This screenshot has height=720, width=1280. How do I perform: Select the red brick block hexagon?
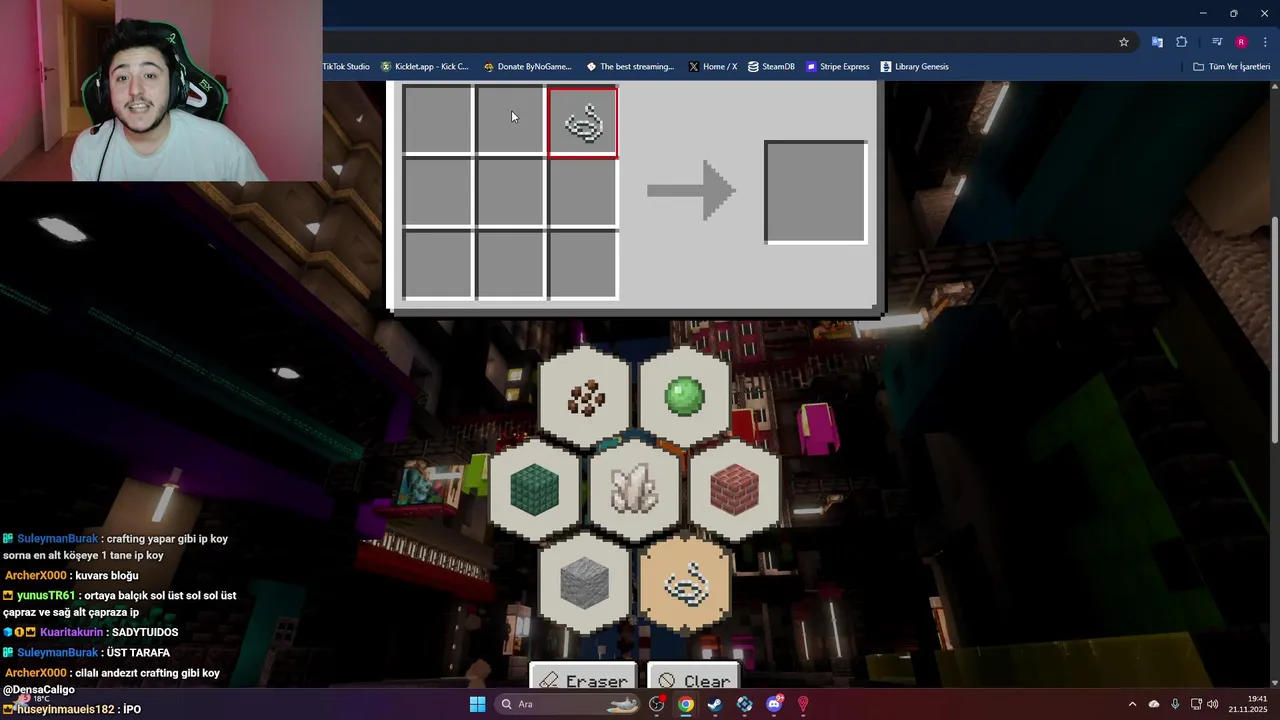click(735, 490)
